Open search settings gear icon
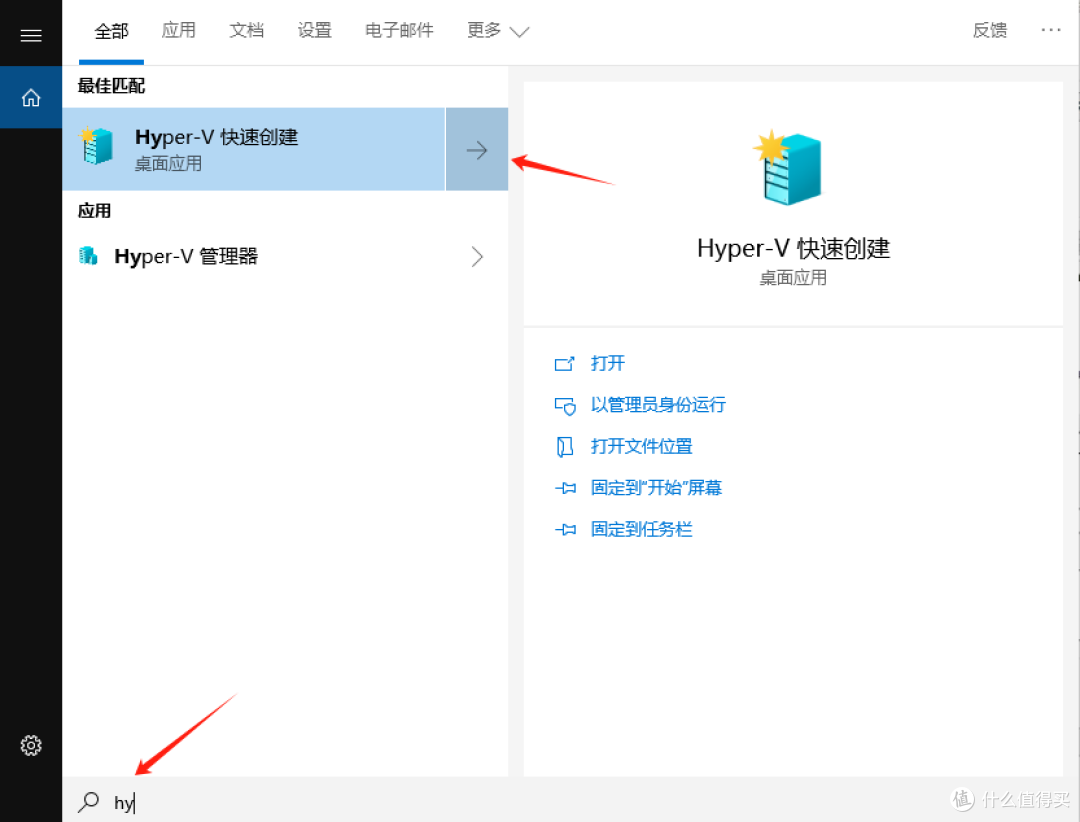This screenshot has width=1080, height=822. click(31, 745)
